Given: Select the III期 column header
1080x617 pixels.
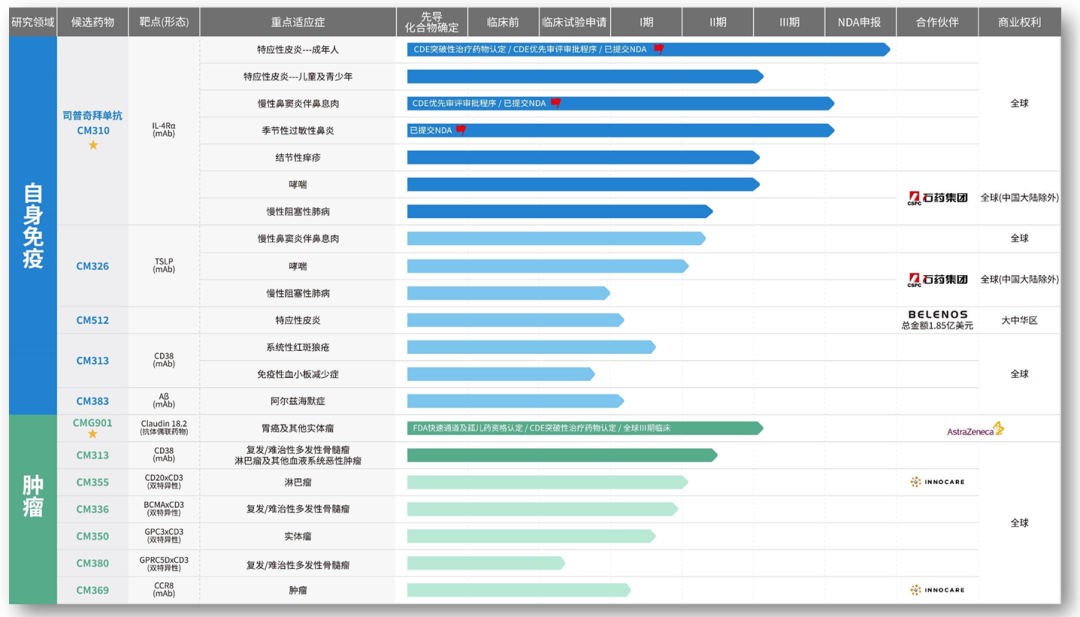Looking at the screenshot, I should tap(789, 22).
